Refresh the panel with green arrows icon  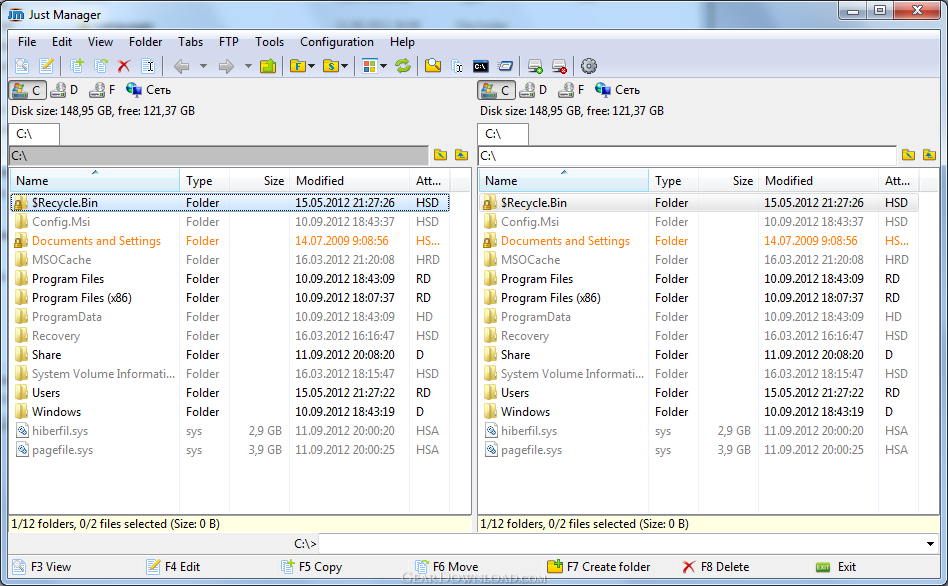click(x=403, y=66)
